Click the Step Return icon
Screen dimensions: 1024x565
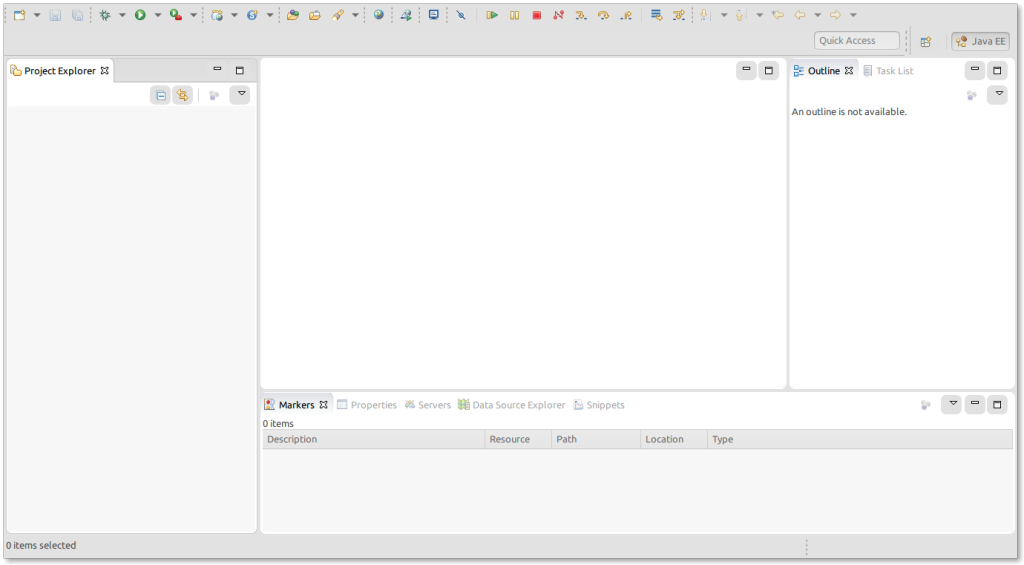coord(626,15)
